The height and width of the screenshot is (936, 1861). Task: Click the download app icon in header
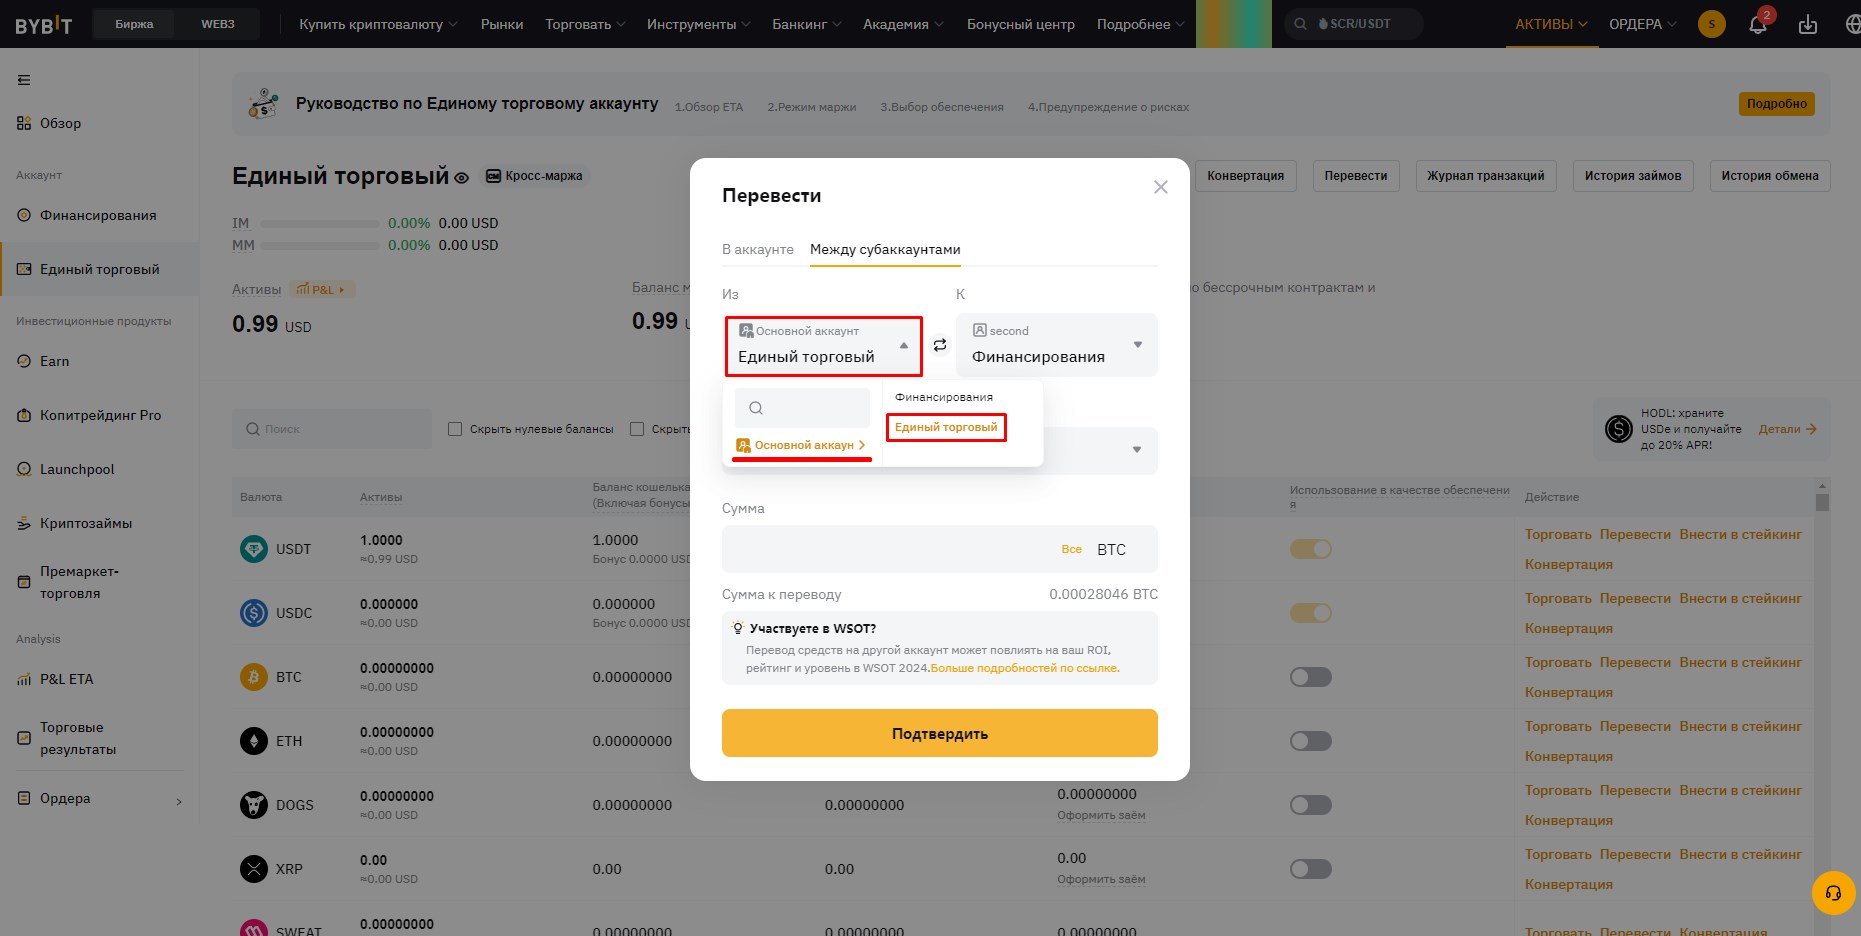(1808, 24)
